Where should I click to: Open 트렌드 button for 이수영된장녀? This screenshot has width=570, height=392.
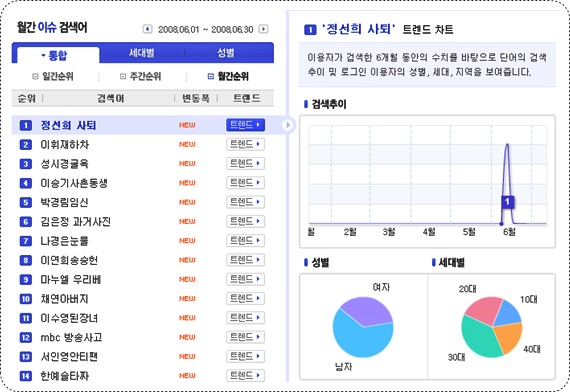point(245,317)
